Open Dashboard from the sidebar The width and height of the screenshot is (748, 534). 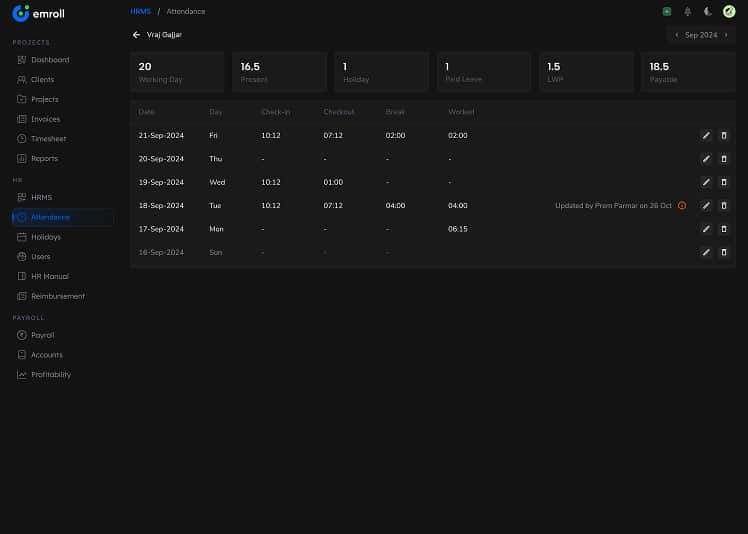(50, 60)
